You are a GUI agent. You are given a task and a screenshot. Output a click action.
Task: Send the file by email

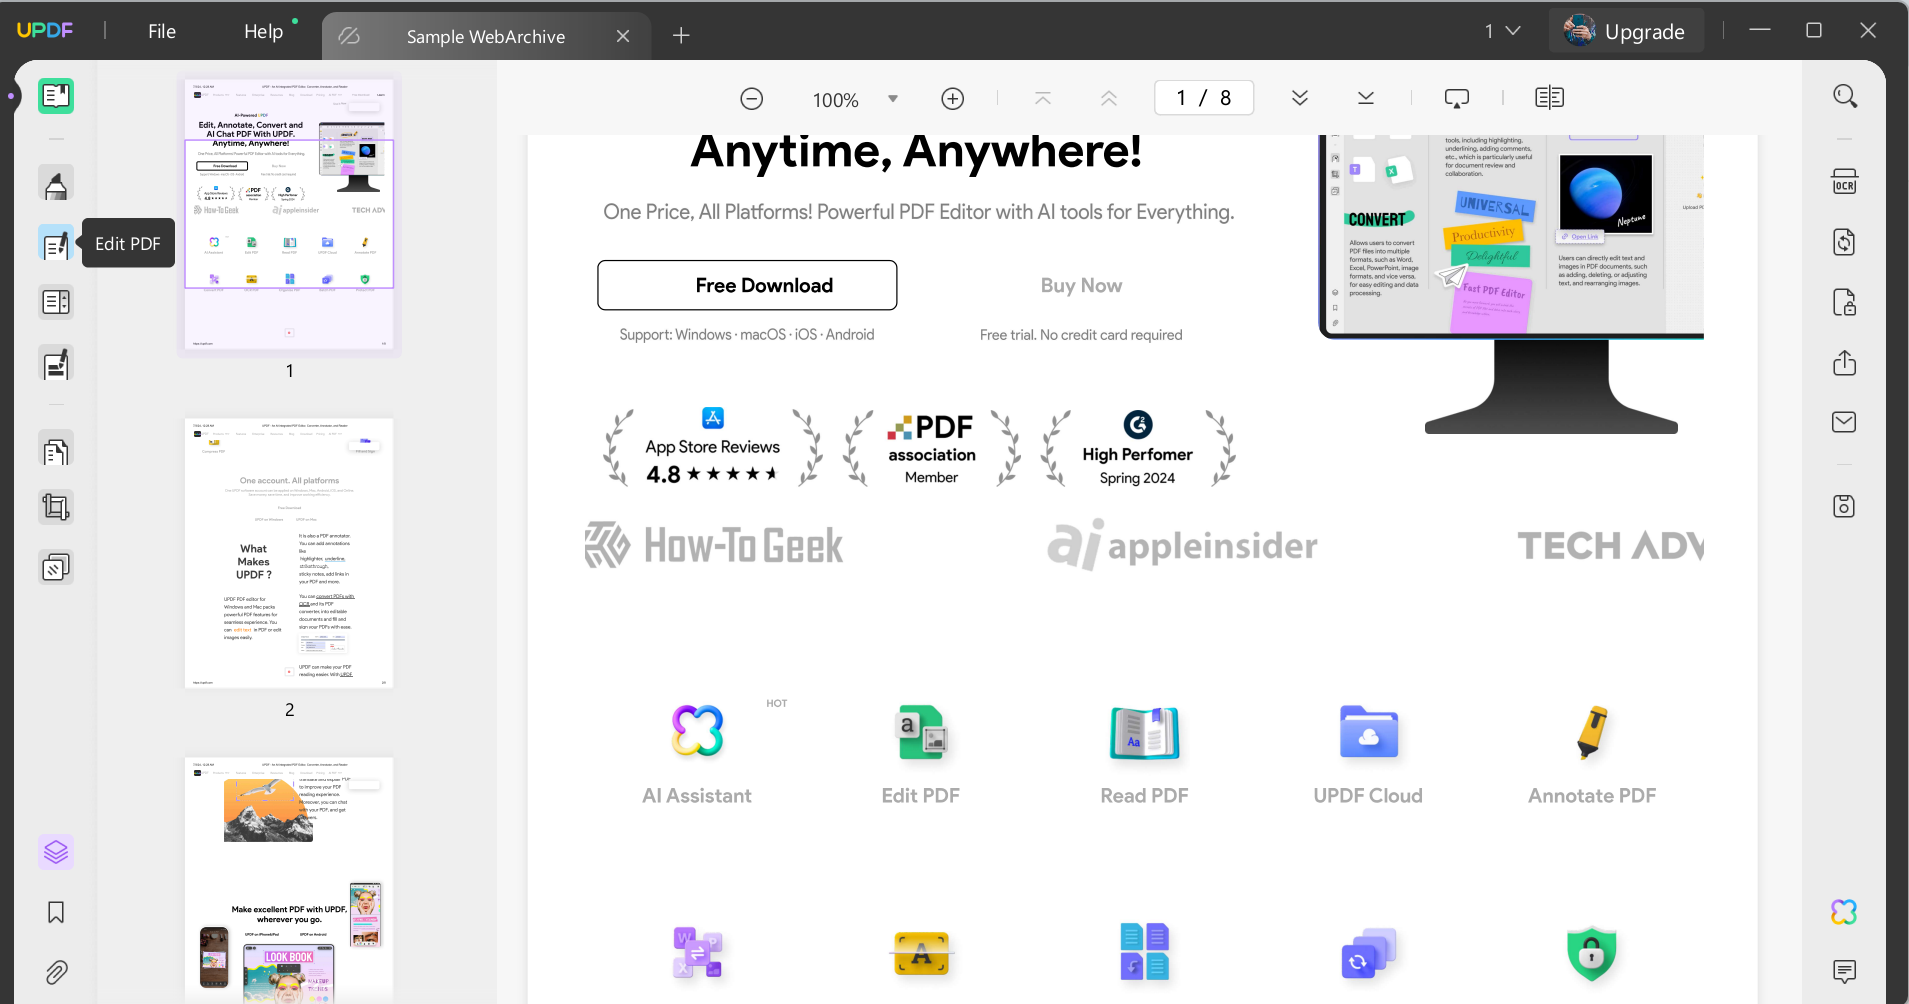pos(1845,422)
